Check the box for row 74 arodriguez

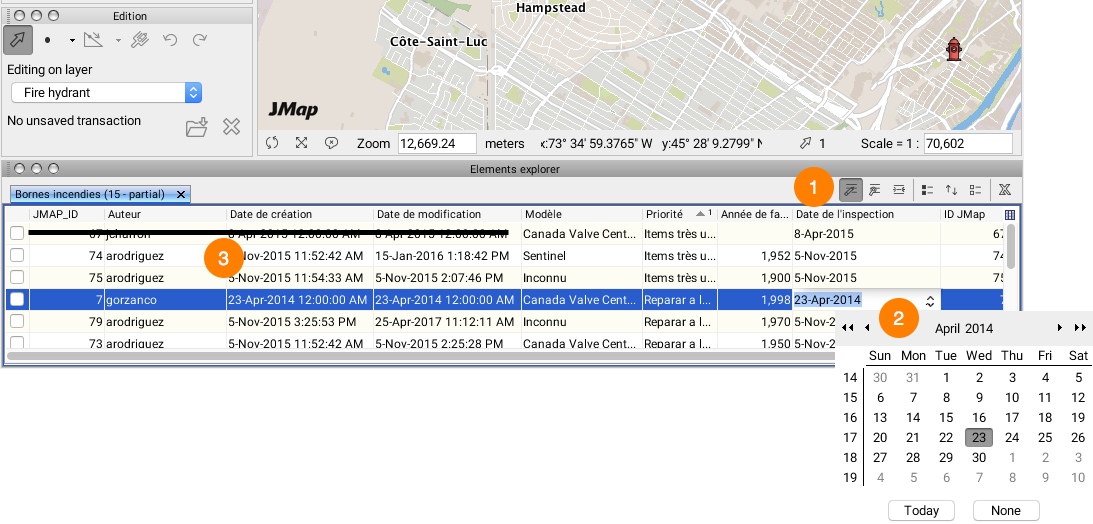click(x=16, y=256)
